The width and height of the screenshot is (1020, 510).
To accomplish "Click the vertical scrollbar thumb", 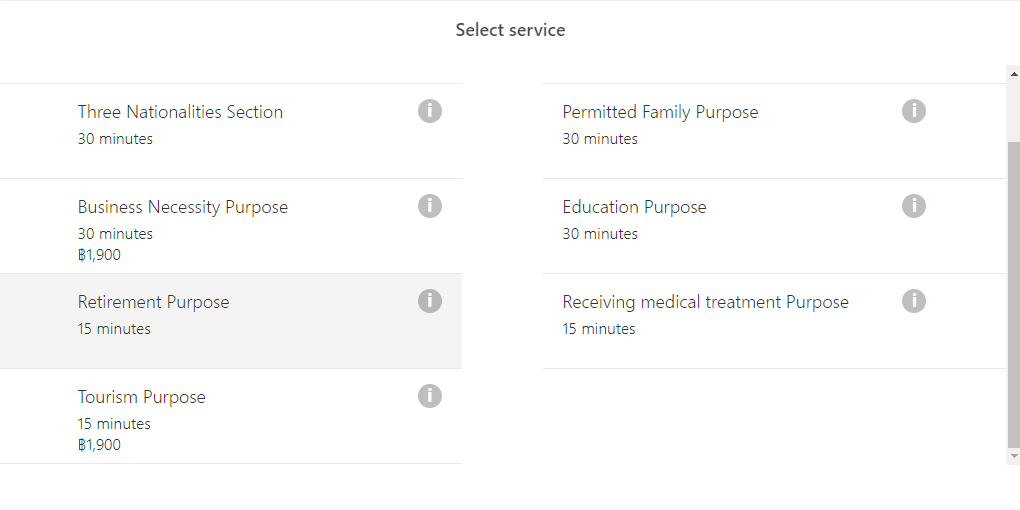I will (1013, 295).
